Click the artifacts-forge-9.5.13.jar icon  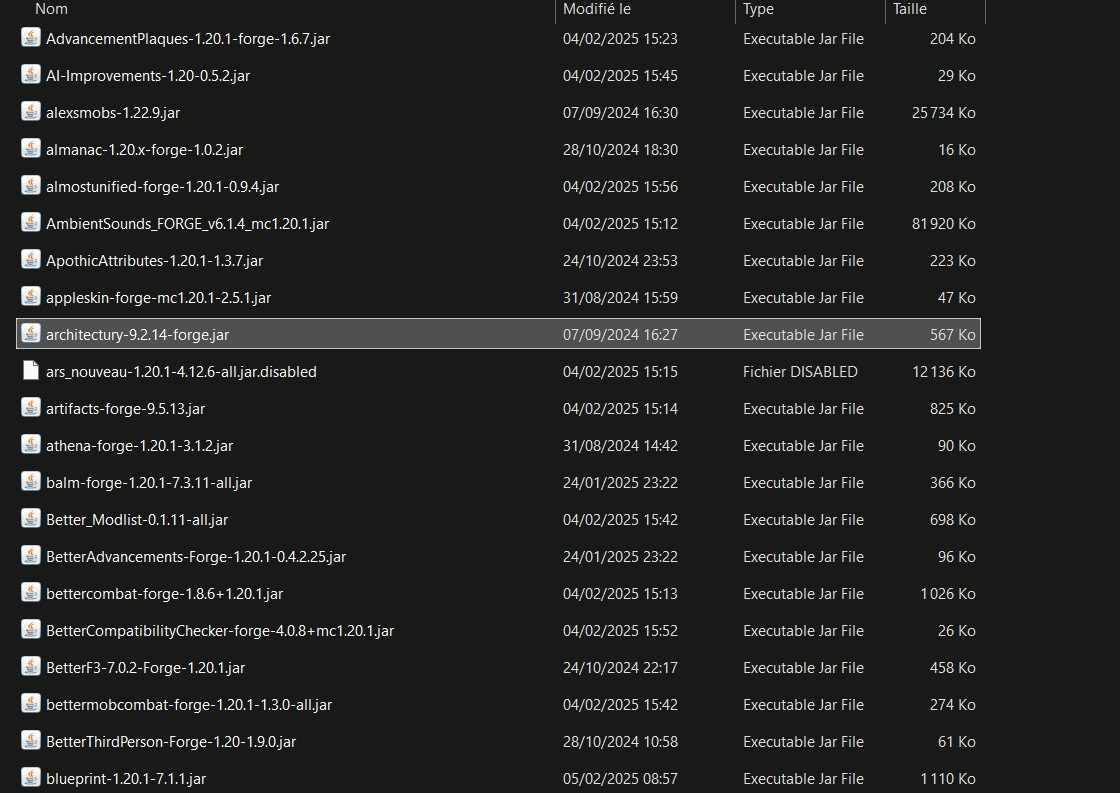[x=31, y=407]
